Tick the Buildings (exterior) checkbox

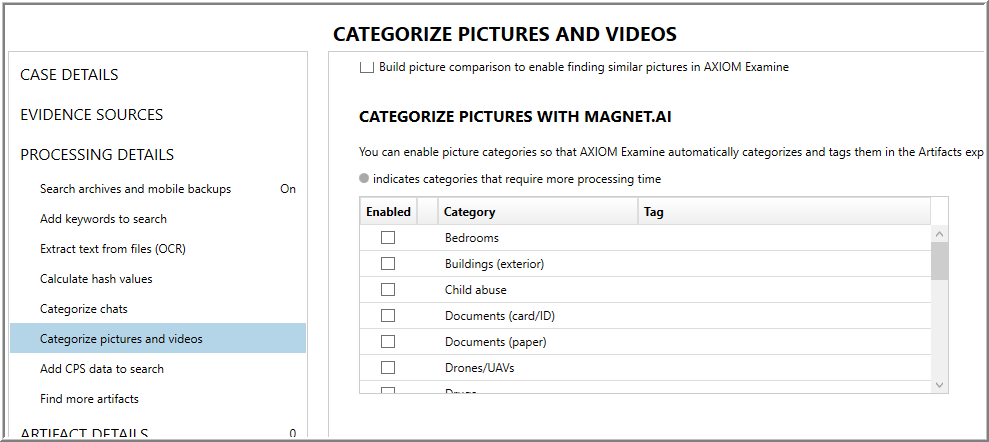[388, 264]
